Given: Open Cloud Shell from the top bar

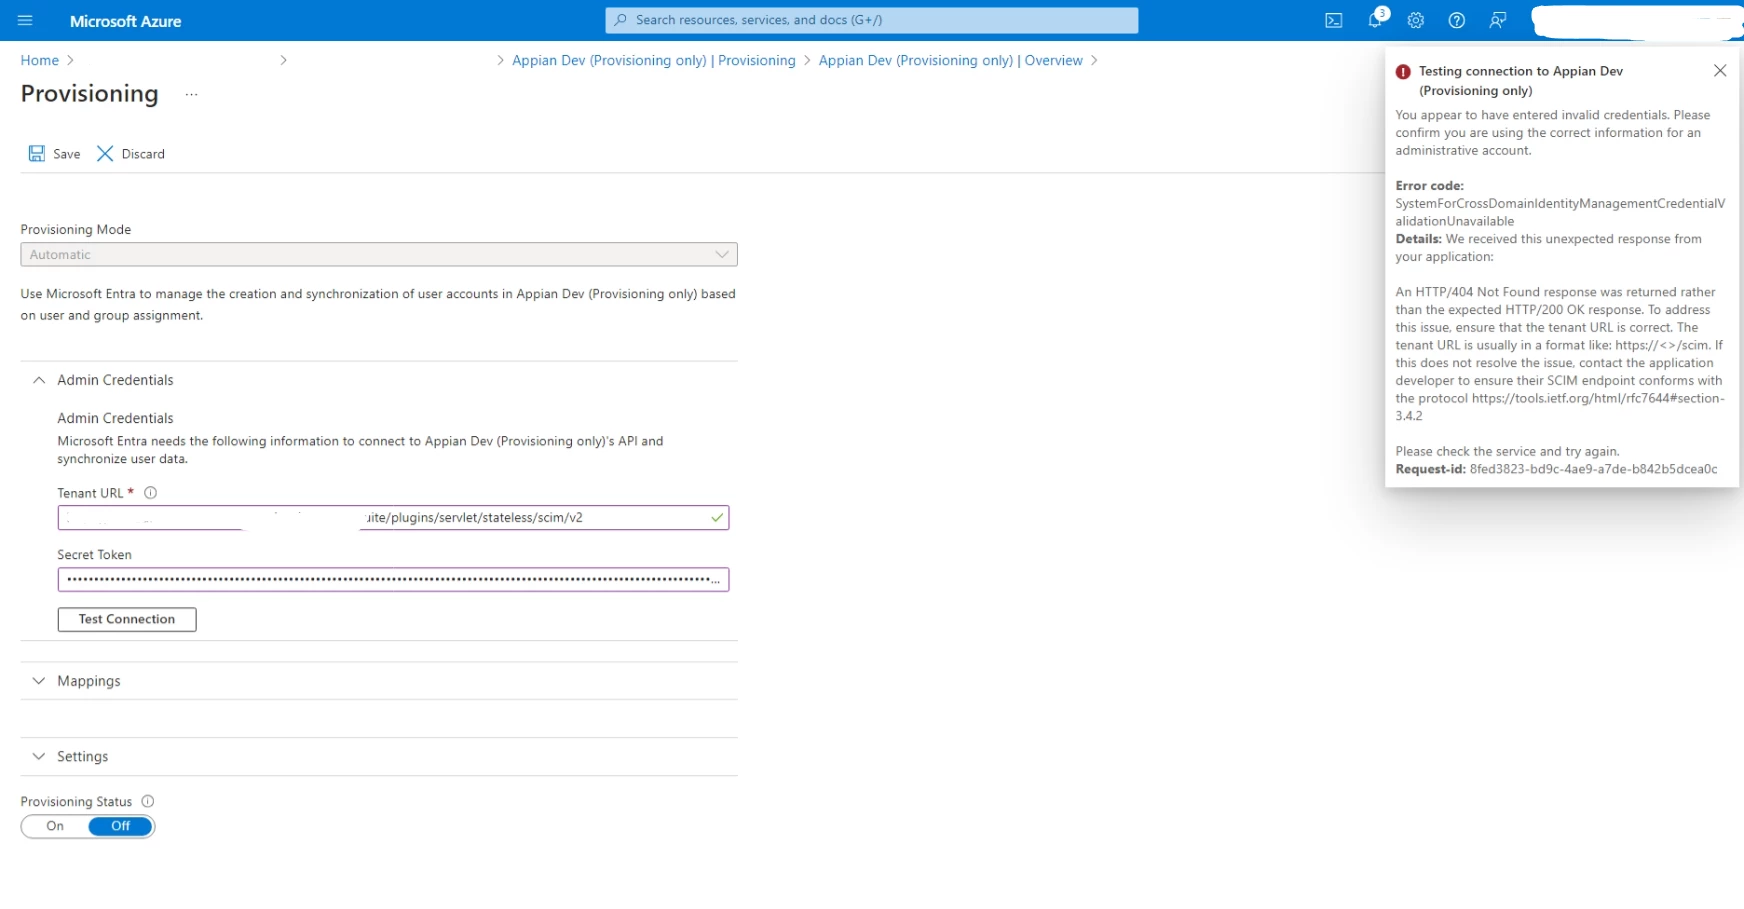Looking at the screenshot, I should point(1333,20).
